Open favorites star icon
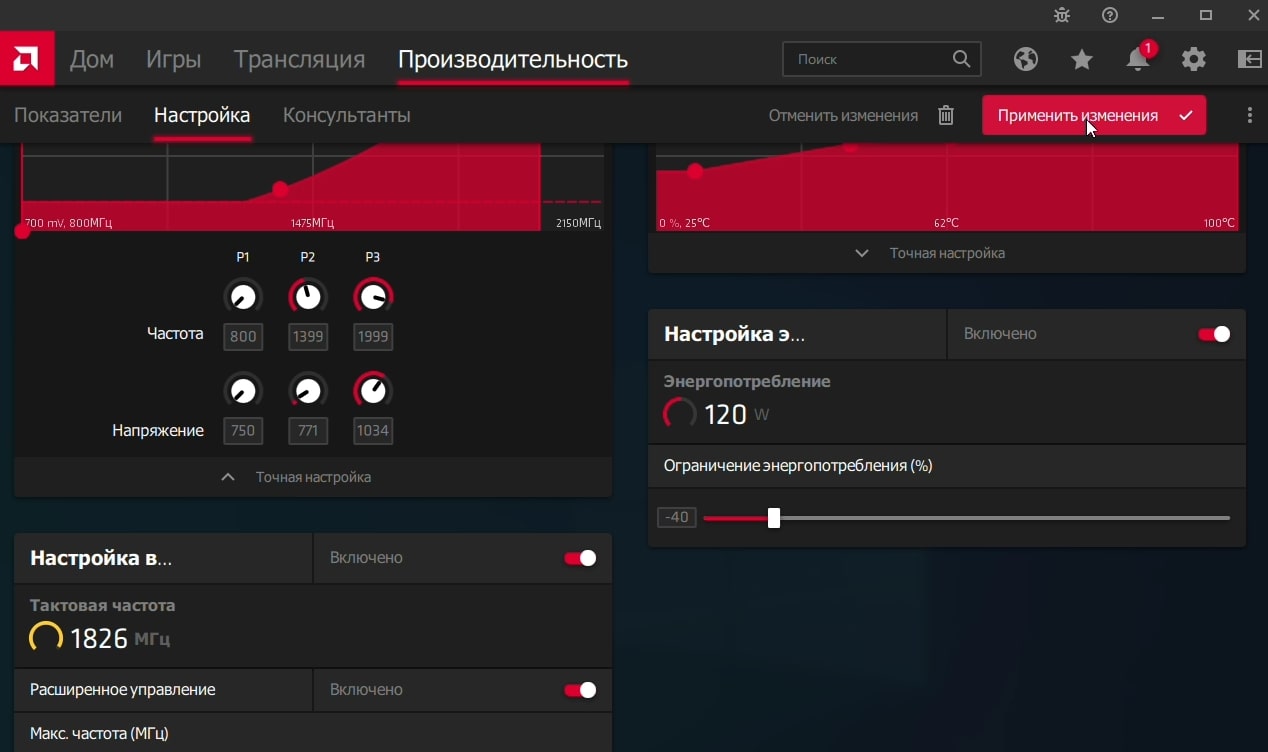Image resolution: width=1268 pixels, height=752 pixels. (x=1081, y=60)
